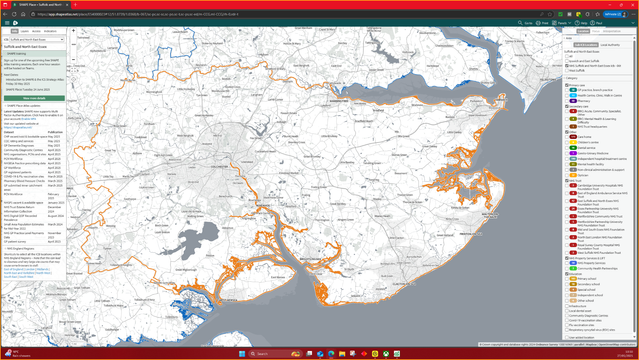Check the Community Diagnostic Centres checkbox
This screenshot has height=360, width=639.
[x=566, y=316]
